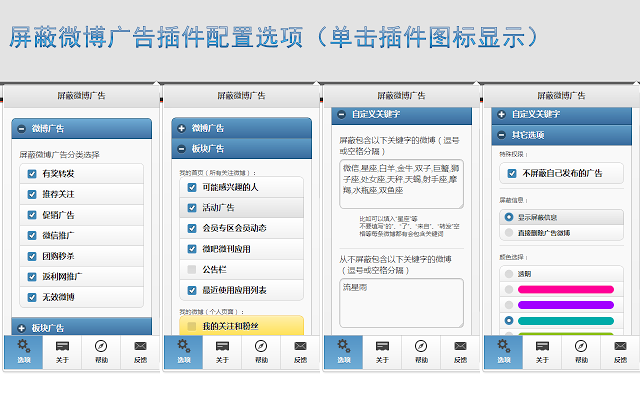The width and height of the screenshot is (640, 400).
Task: Pick the purple highlight color bar
Action: pos(566,305)
